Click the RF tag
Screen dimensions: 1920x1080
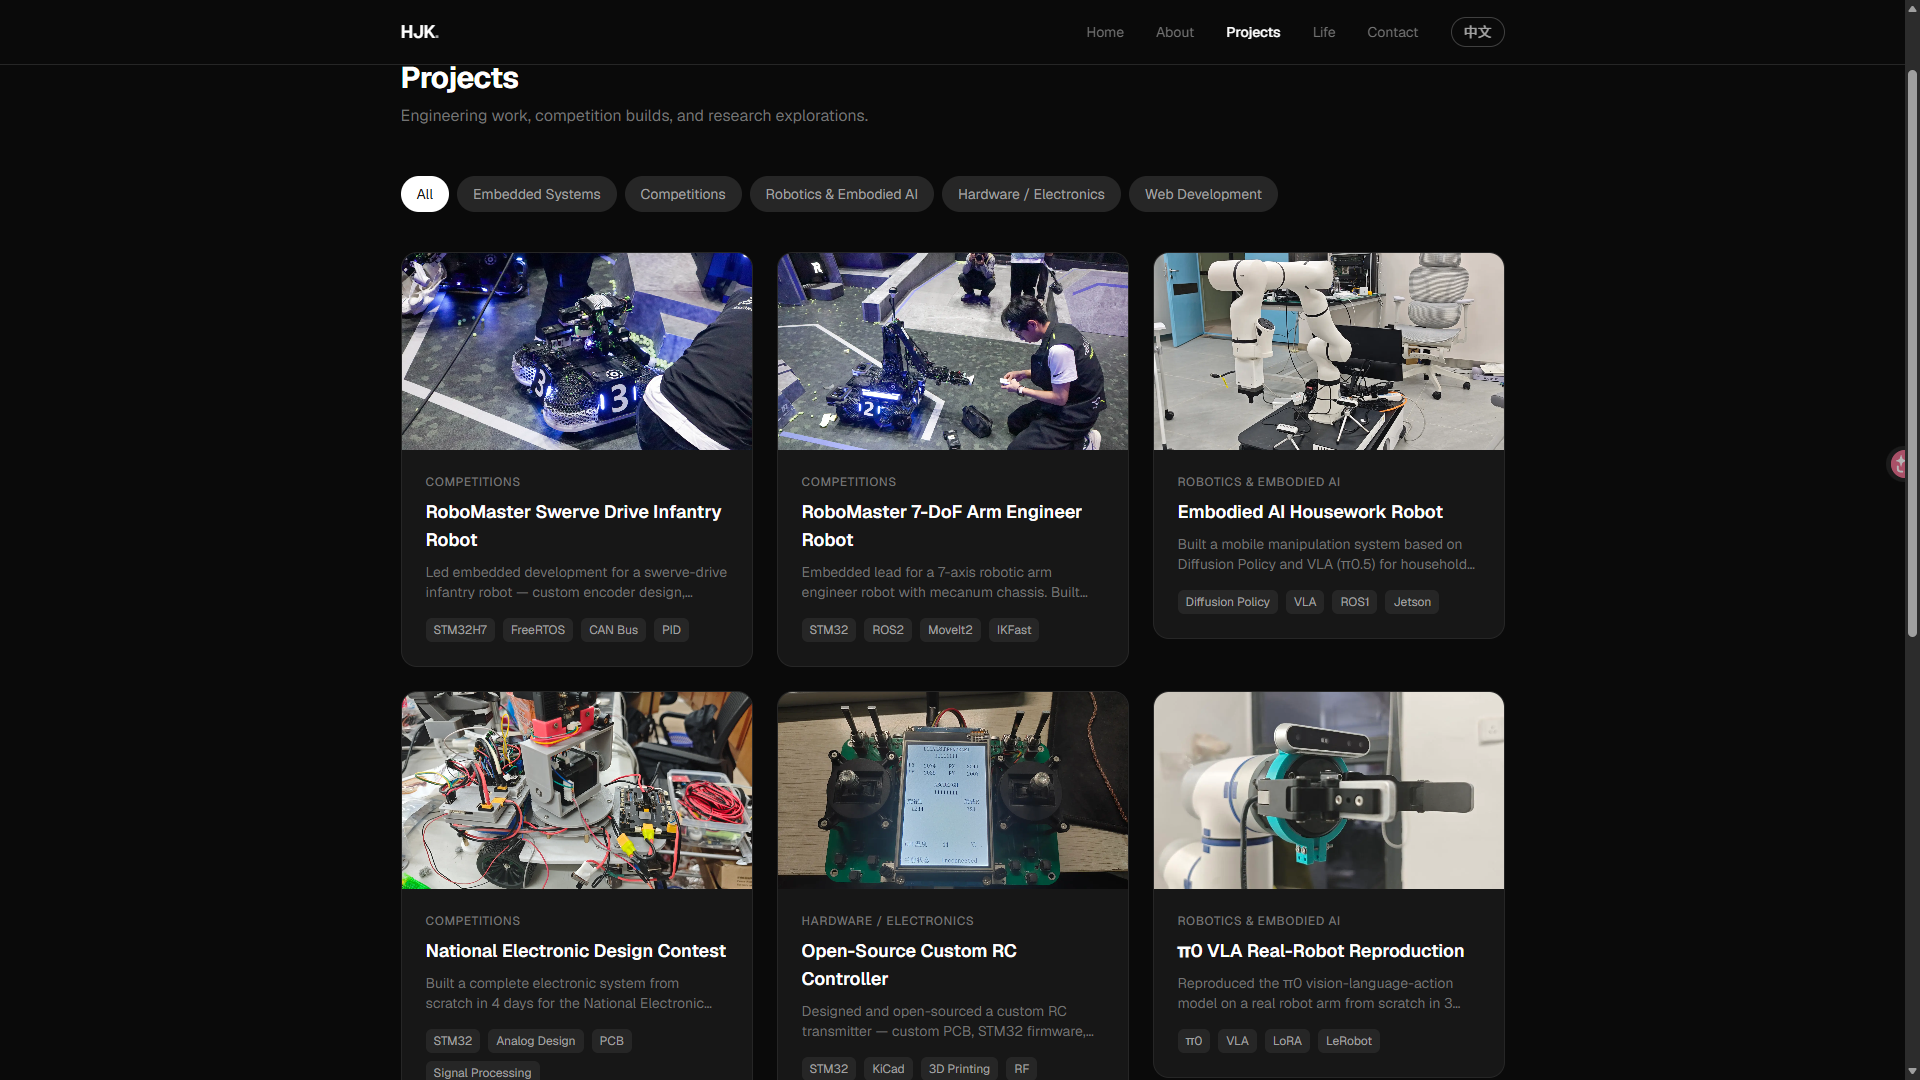pos(1021,1069)
